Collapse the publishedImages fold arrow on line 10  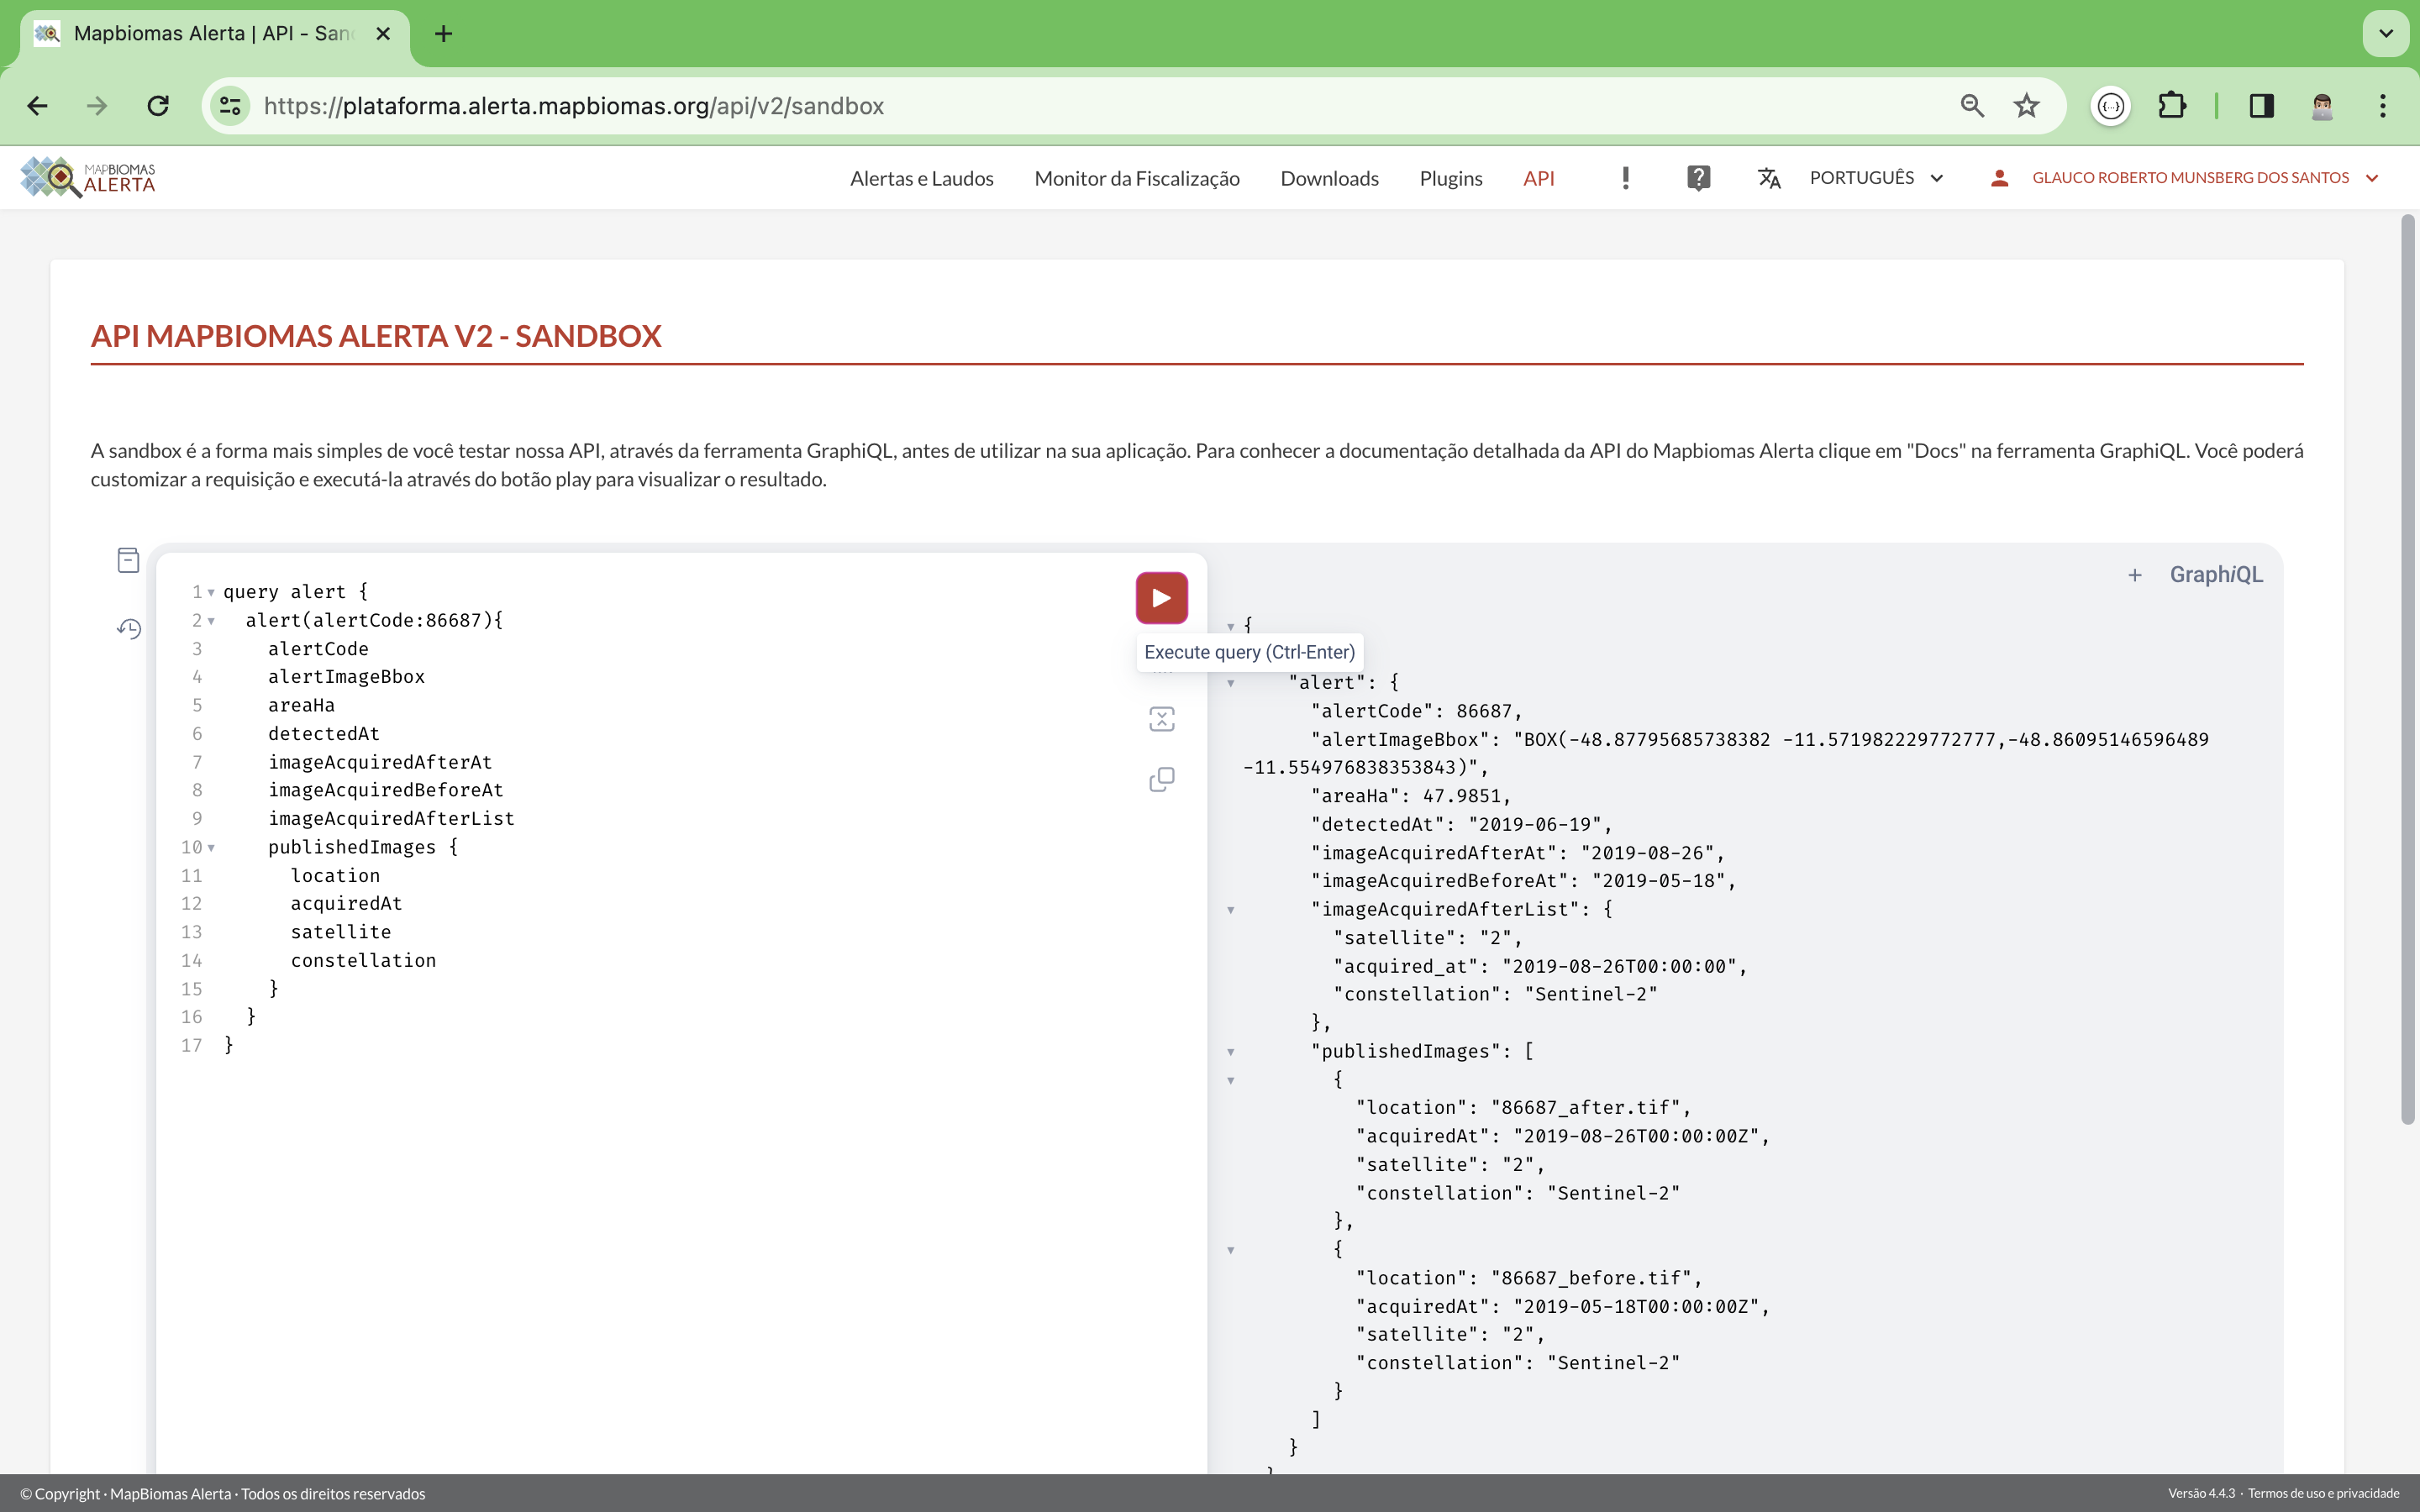point(211,848)
